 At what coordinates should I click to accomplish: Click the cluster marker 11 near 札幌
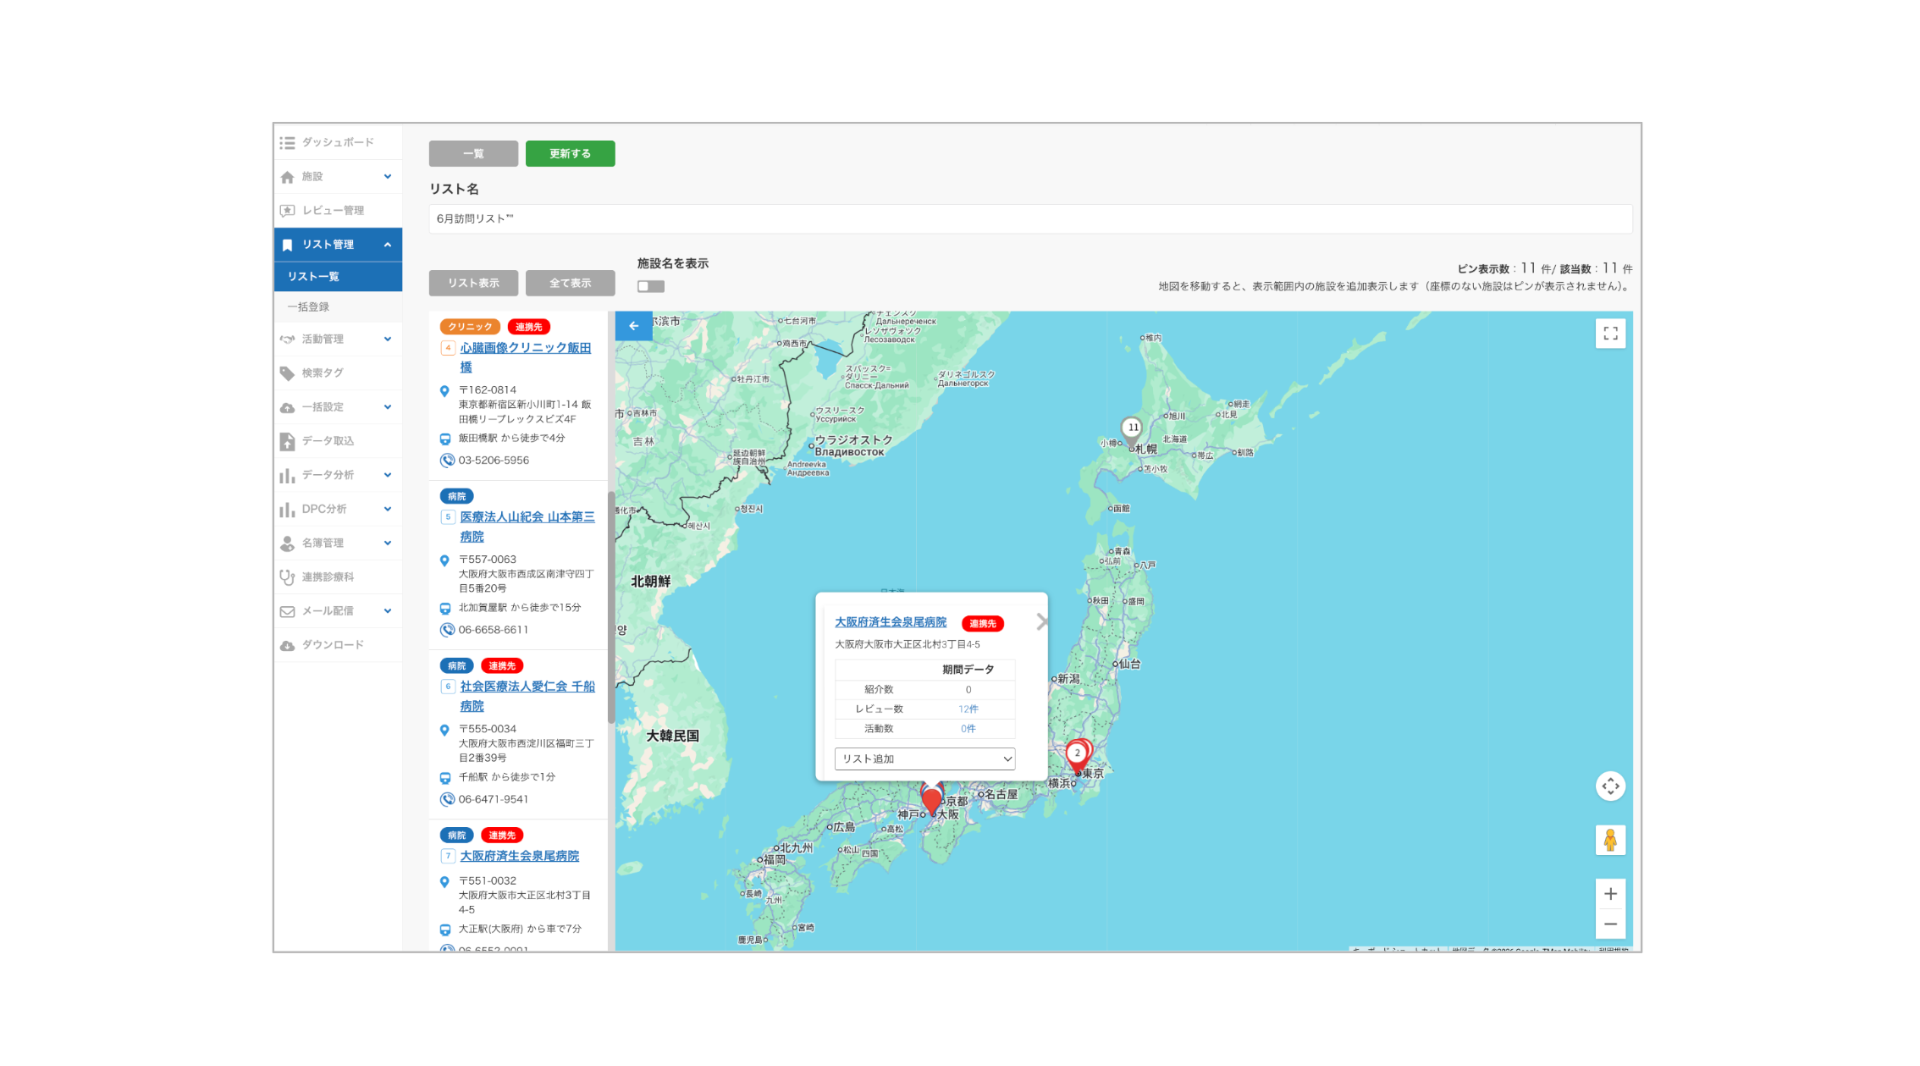(x=1131, y=430)
